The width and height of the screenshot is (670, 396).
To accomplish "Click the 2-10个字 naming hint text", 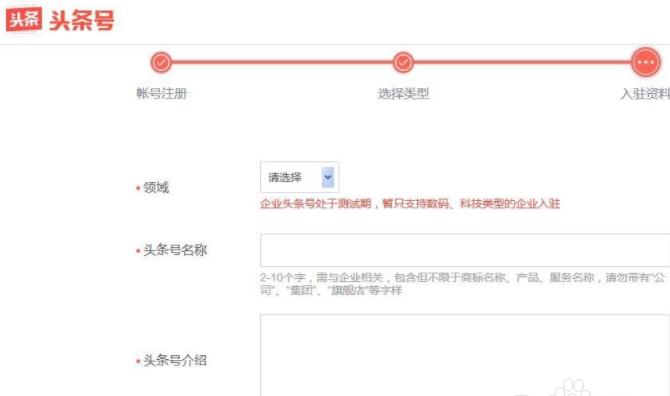I will point(462,284).
